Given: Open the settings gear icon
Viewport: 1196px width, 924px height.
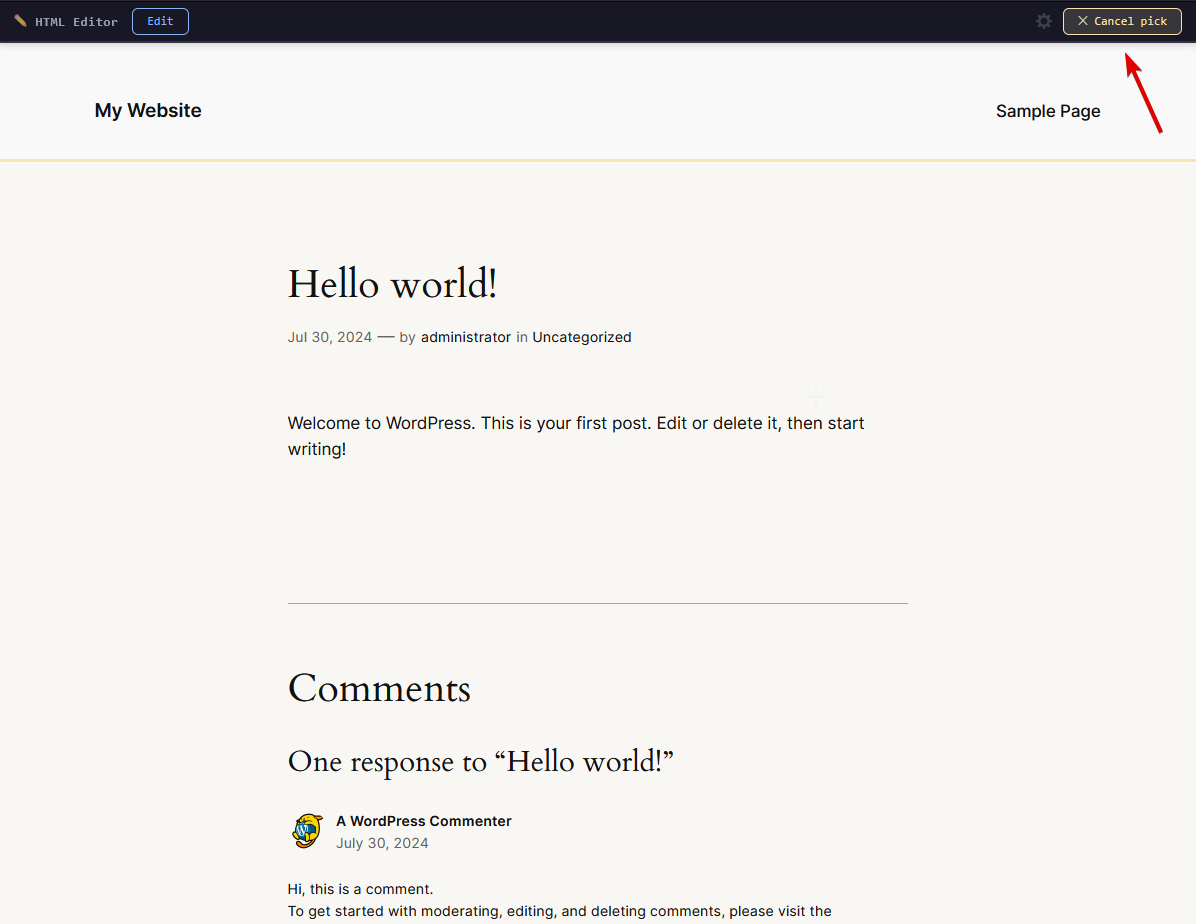Looking at the screenshot, I should (1044, 21).
